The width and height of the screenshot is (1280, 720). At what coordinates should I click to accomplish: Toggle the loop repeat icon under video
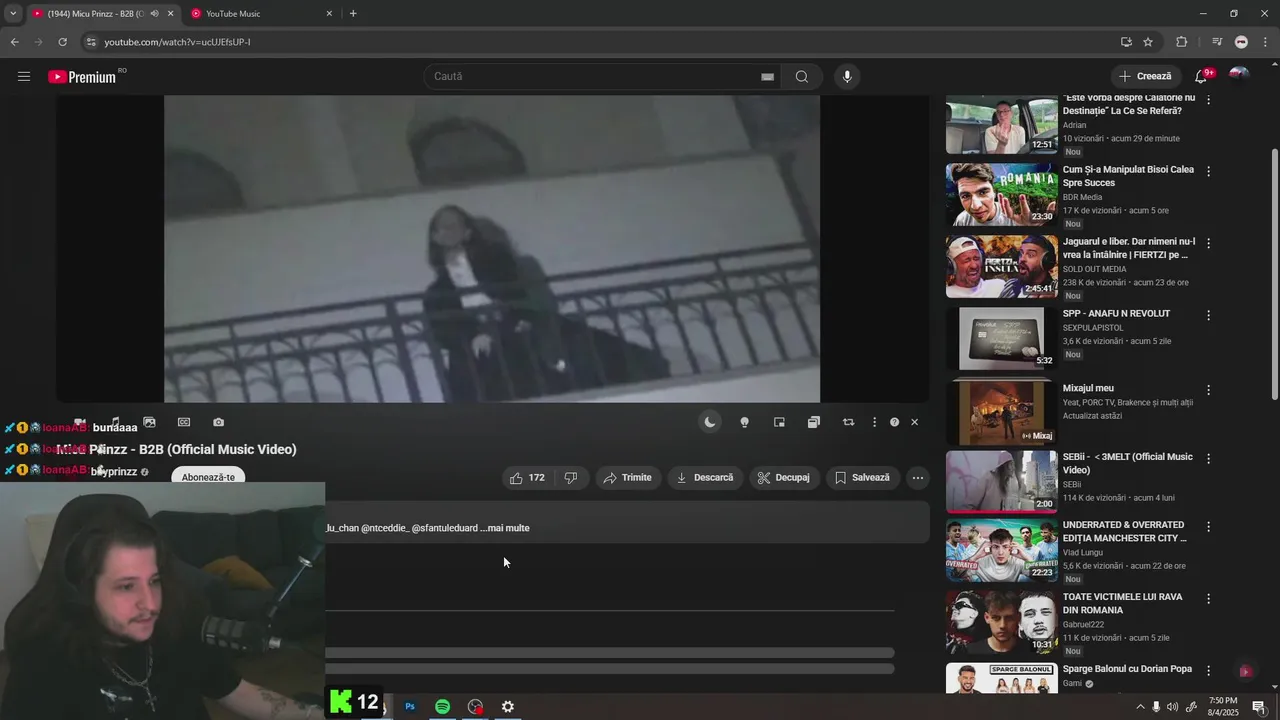click(x=848, y=422)
